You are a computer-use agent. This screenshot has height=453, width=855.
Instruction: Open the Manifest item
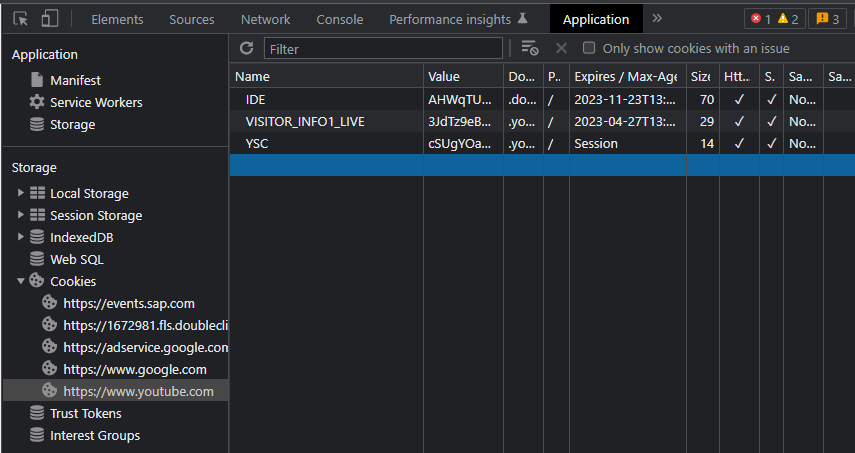tap(75, 80)
